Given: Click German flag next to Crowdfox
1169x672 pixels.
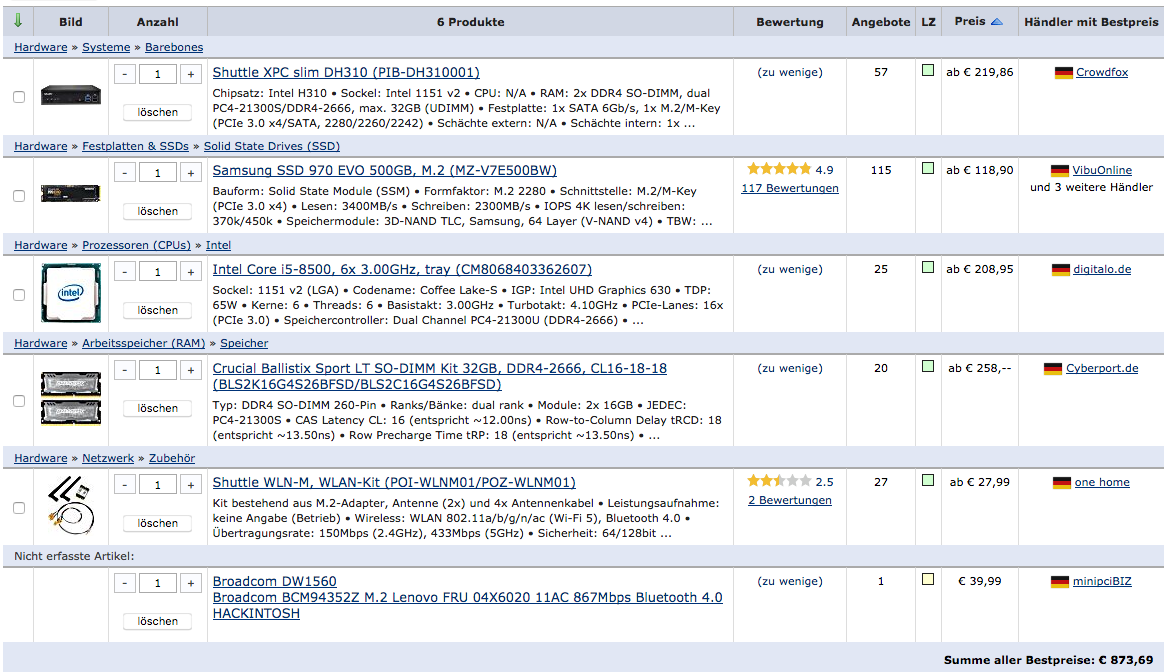Looking at the screenshot, I should coord(1064,72).
